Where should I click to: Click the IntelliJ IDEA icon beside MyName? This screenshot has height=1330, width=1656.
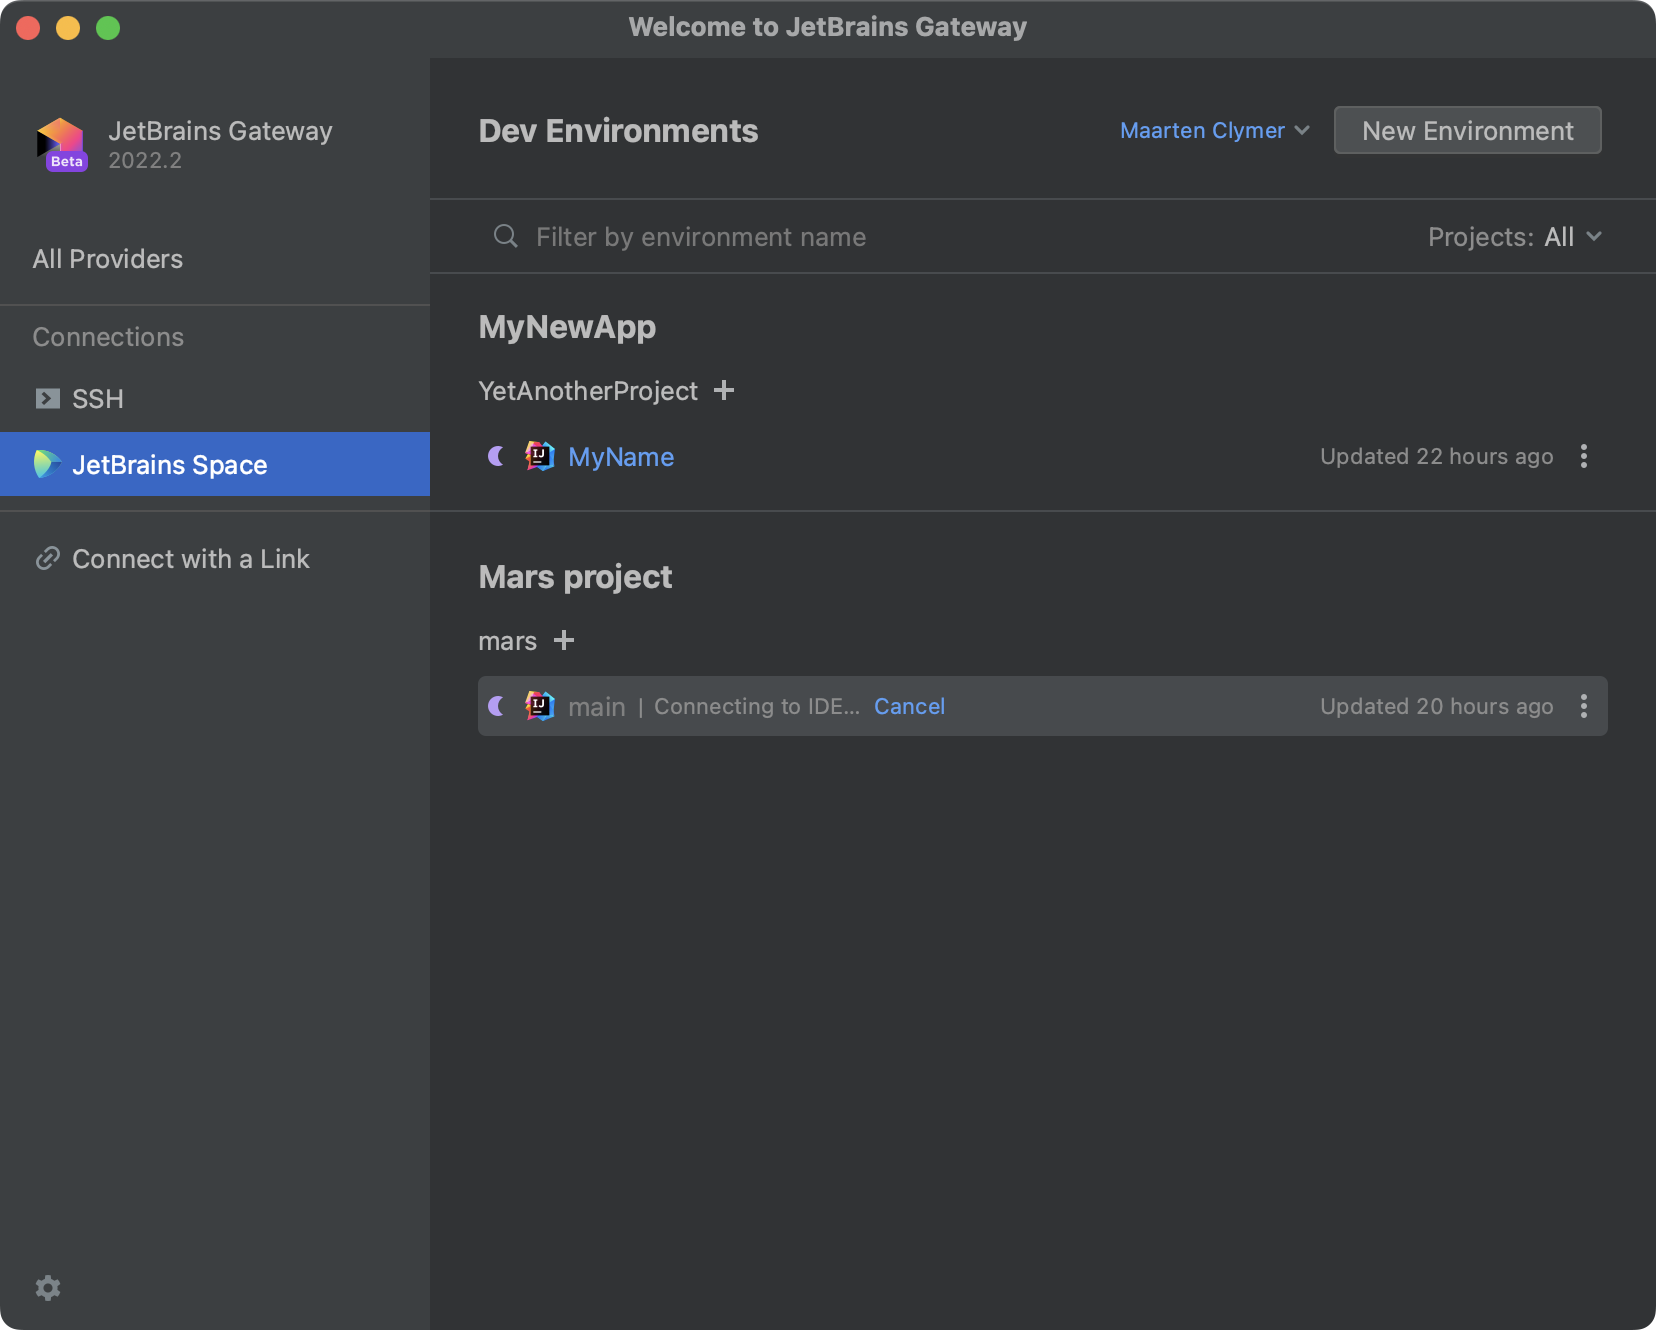click(538, 456)
